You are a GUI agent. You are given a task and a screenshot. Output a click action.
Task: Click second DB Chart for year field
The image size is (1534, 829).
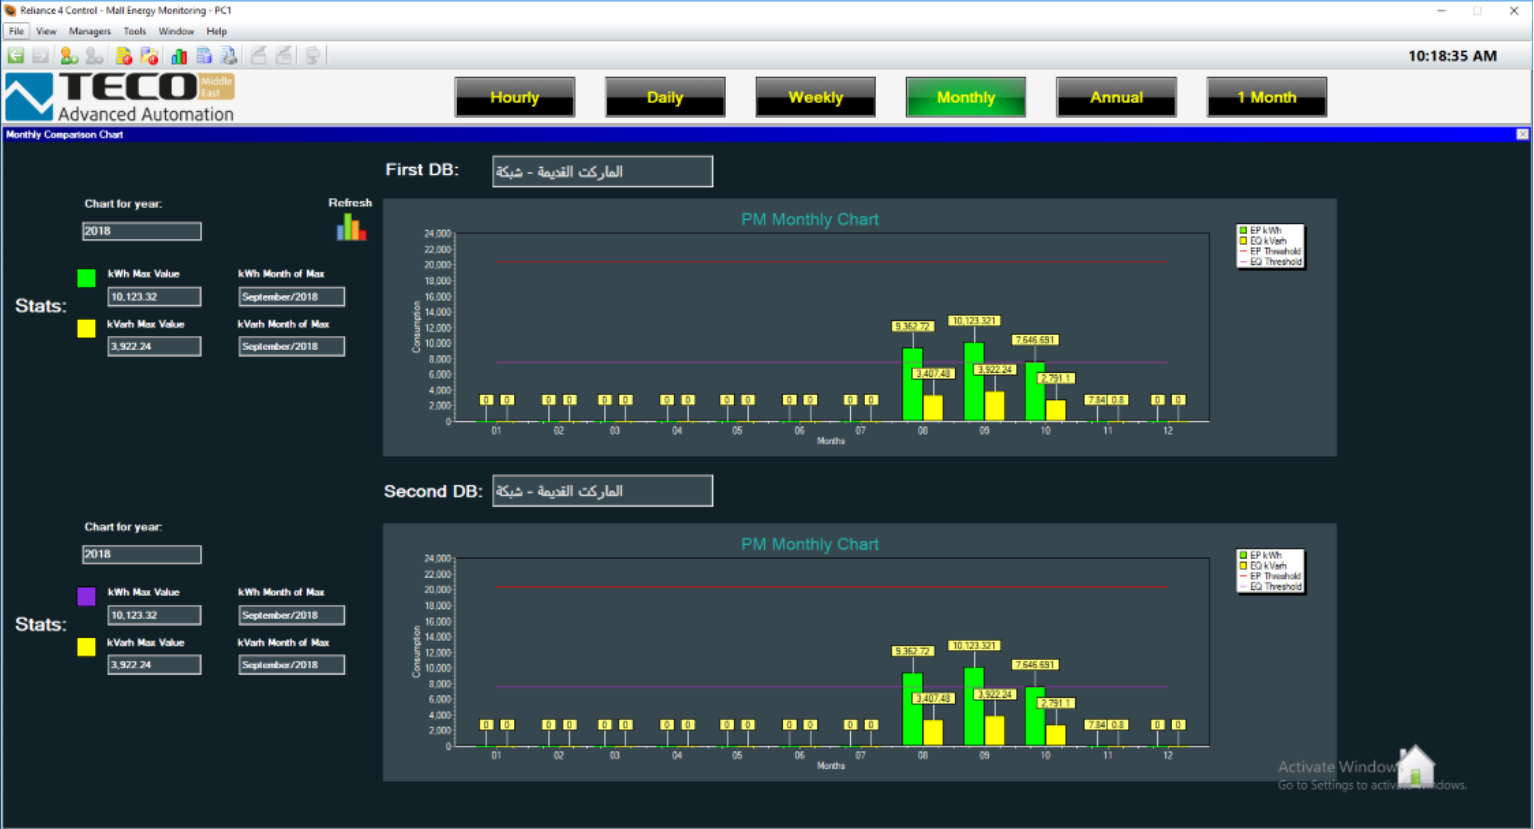coord(141,554)
